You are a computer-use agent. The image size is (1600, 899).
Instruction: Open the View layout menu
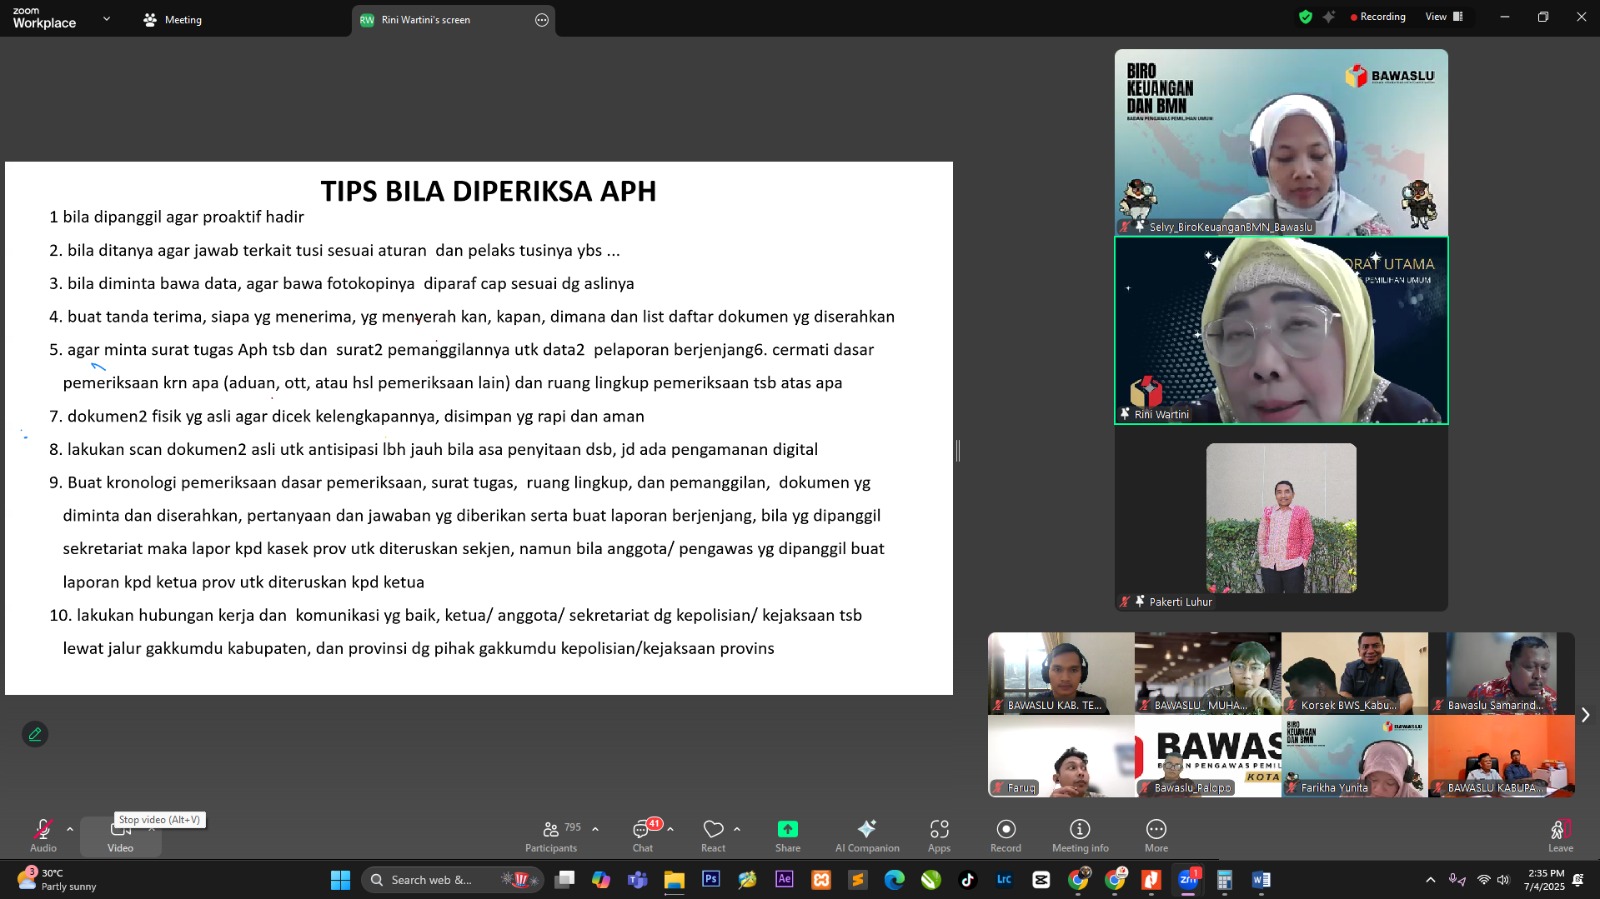pos(1444,17)
